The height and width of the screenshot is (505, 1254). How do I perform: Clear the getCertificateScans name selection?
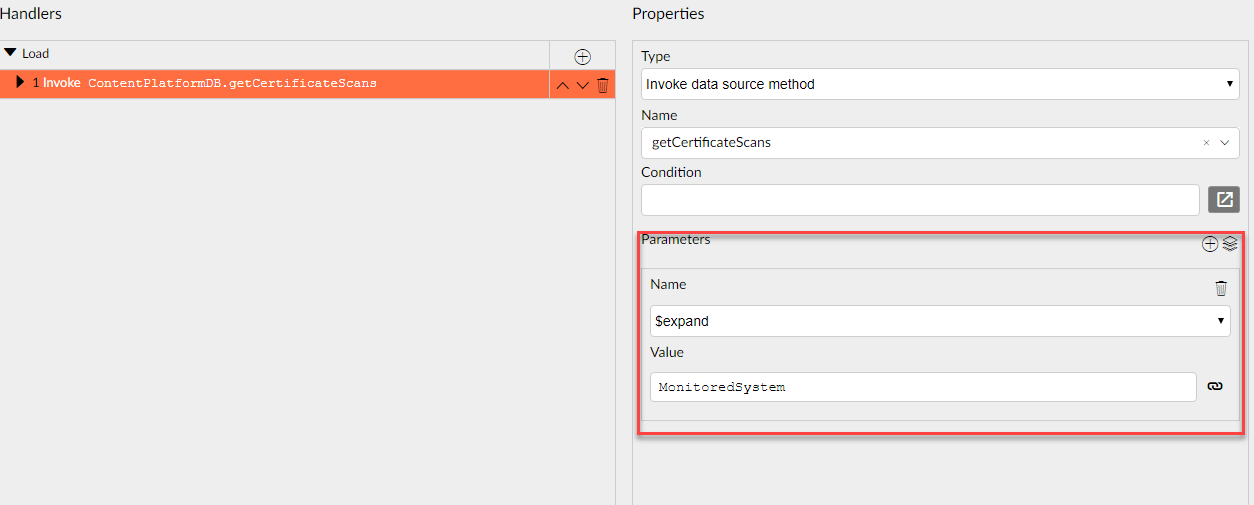coord(1207,143)
